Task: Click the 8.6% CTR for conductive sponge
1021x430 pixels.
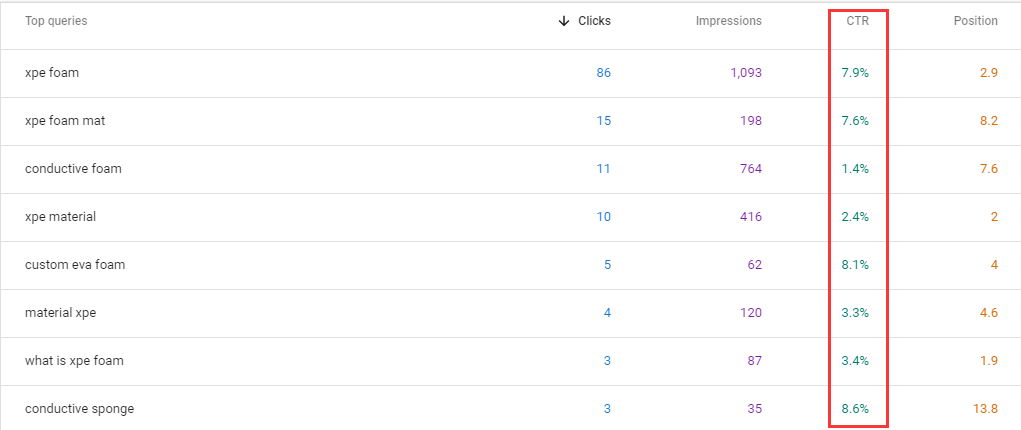Action: pos(855,409)
